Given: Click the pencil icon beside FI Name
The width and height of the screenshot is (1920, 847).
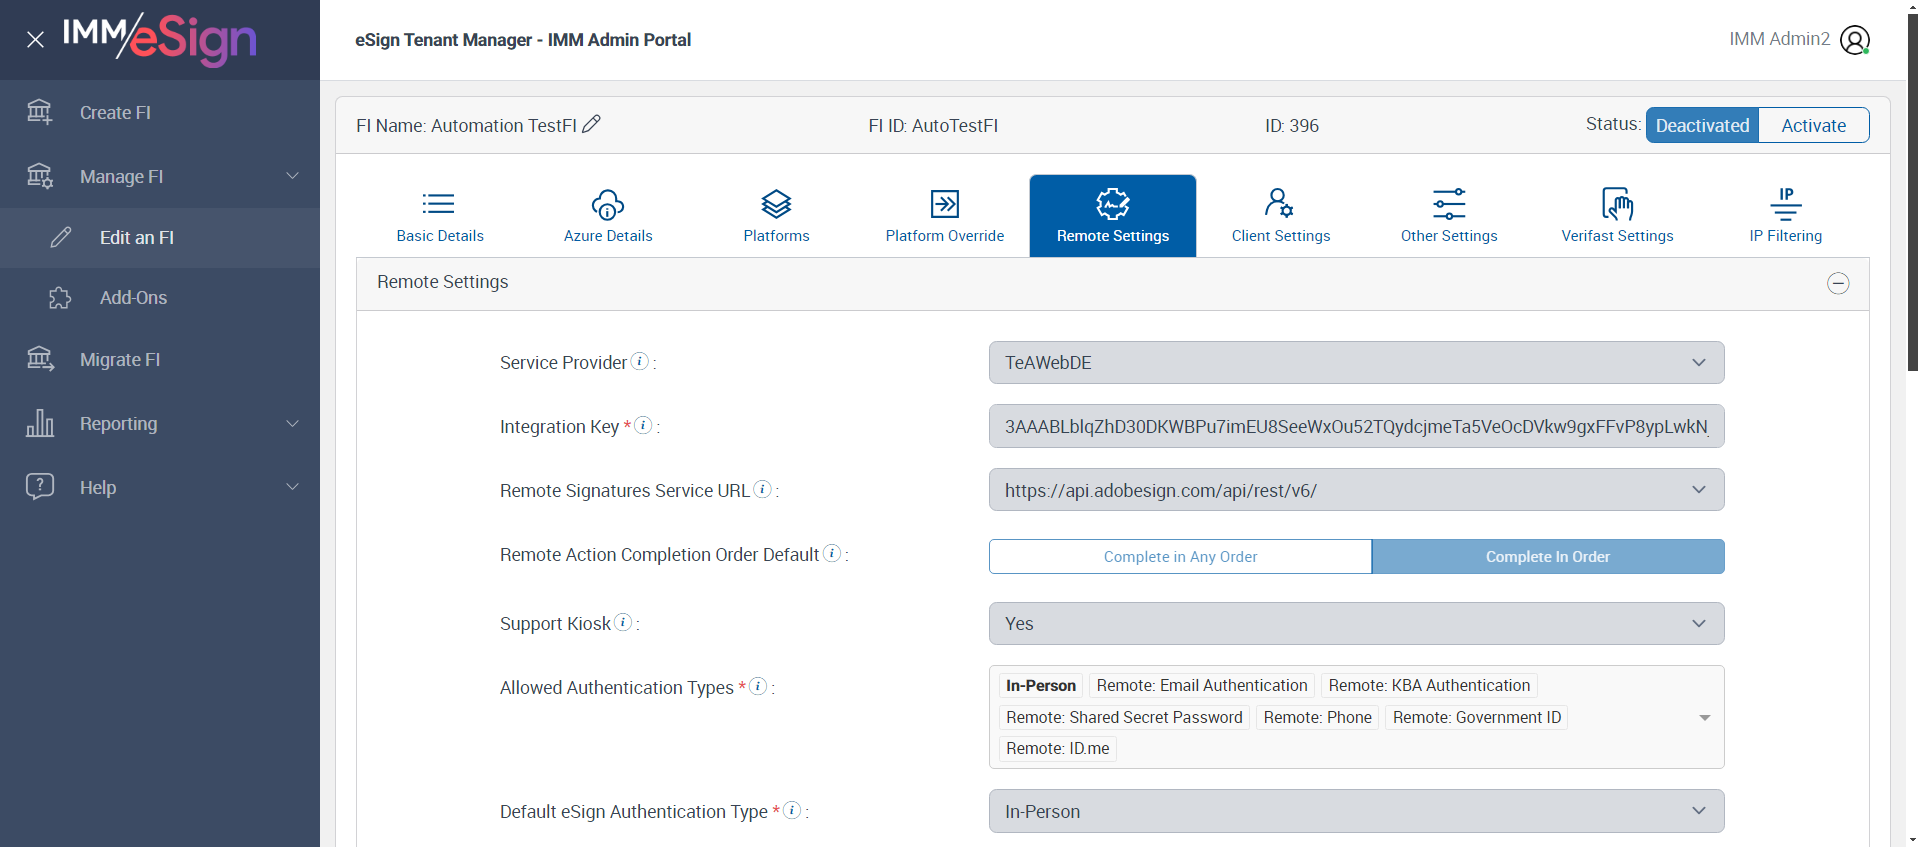Looking at the screenshot, I should pos(591,124).
